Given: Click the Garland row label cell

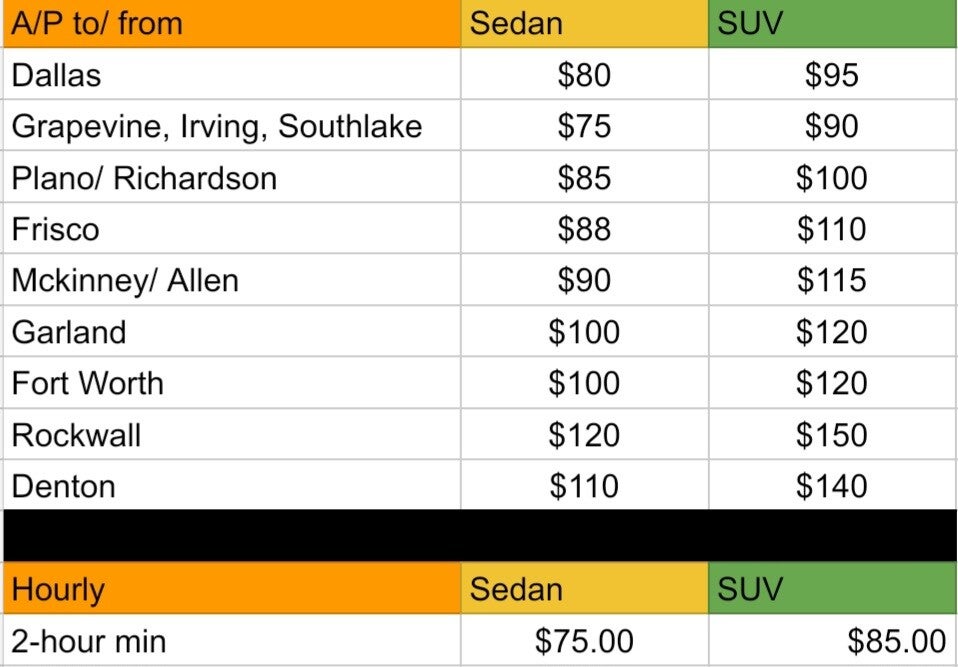Looking at the screenshot, I should 230,332.
